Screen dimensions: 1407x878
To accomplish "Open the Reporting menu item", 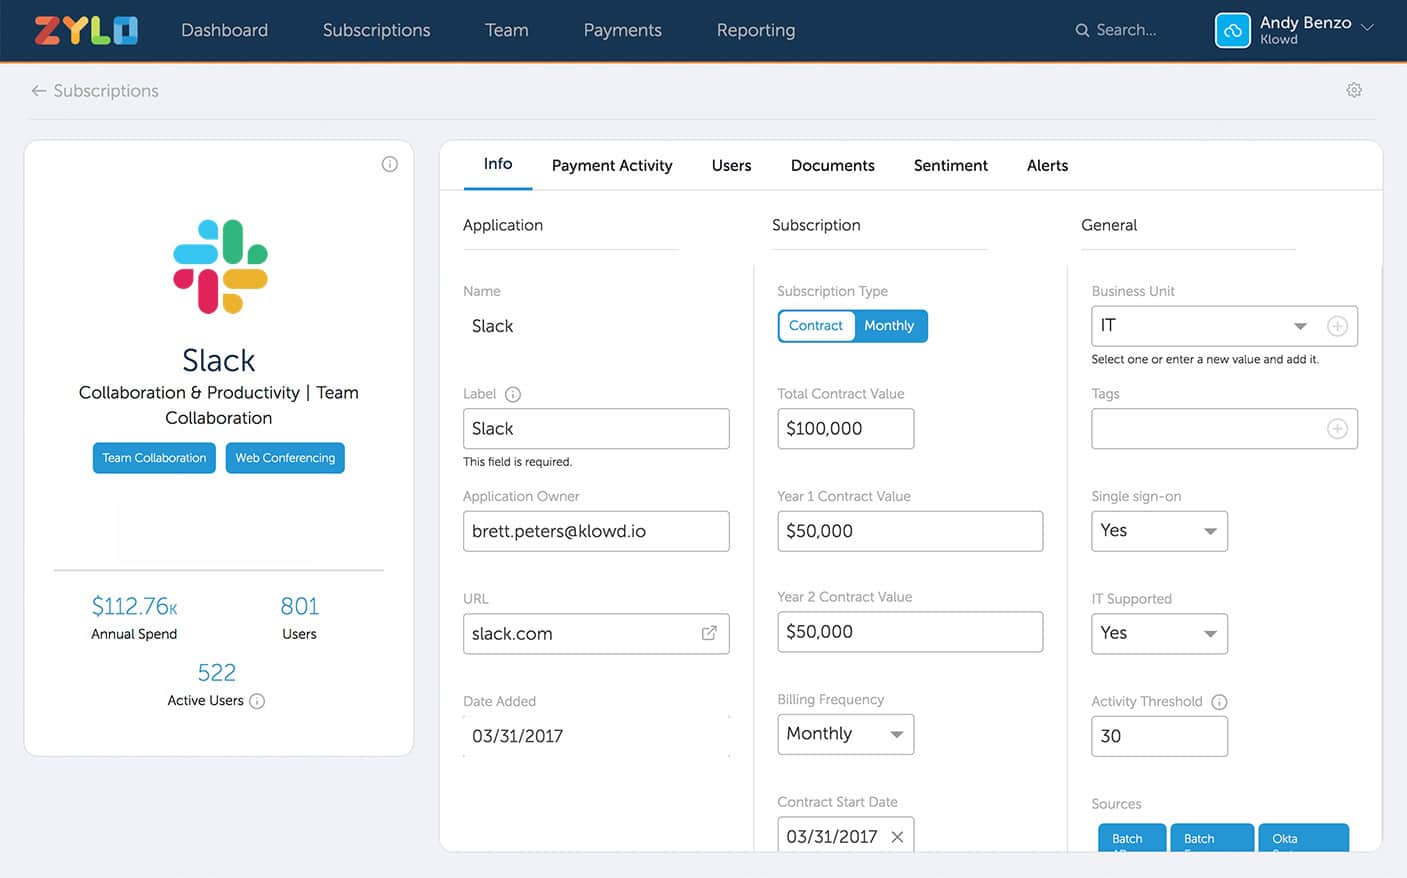I will click(755, 30).
